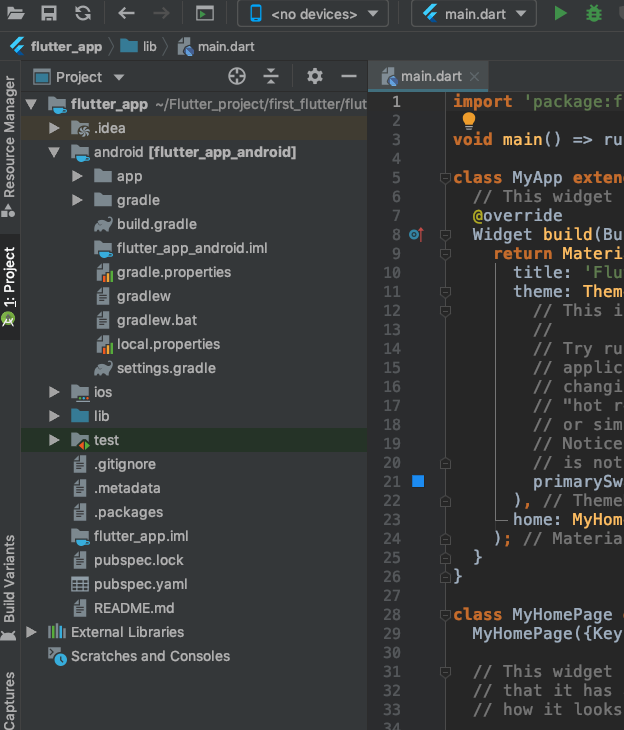Expand the gradle folder
Viewport: 624px width, 730px height.
[77, 200]
